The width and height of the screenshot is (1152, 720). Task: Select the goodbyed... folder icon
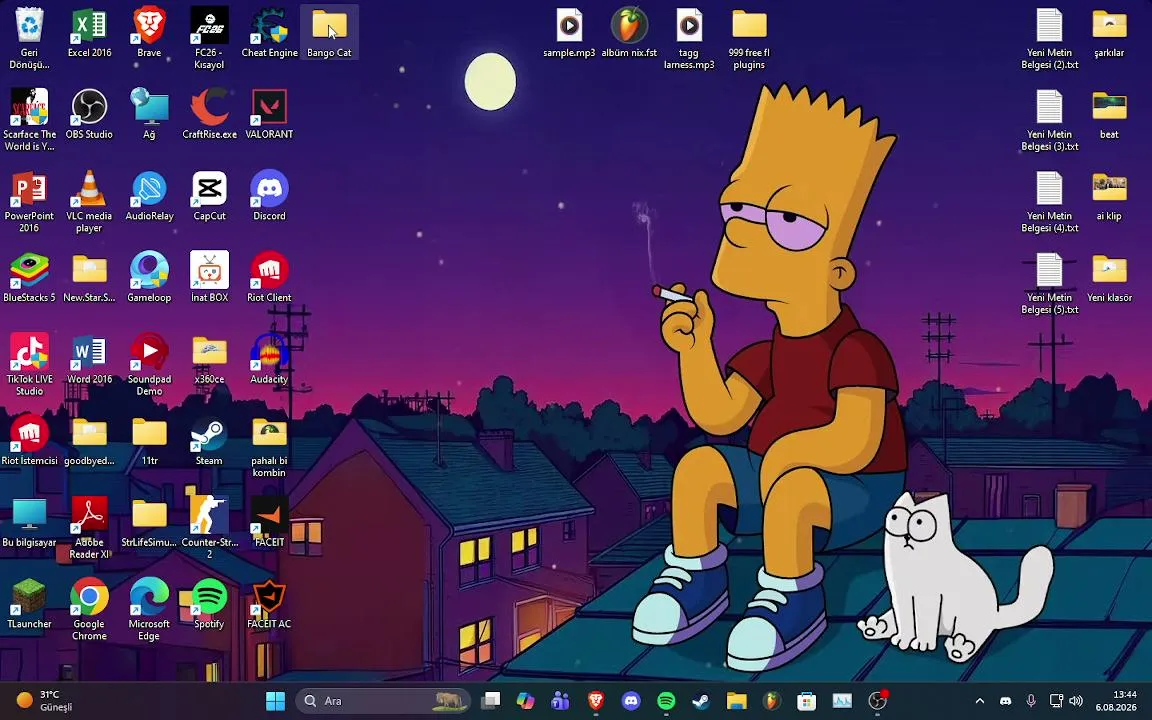[90, 440]
